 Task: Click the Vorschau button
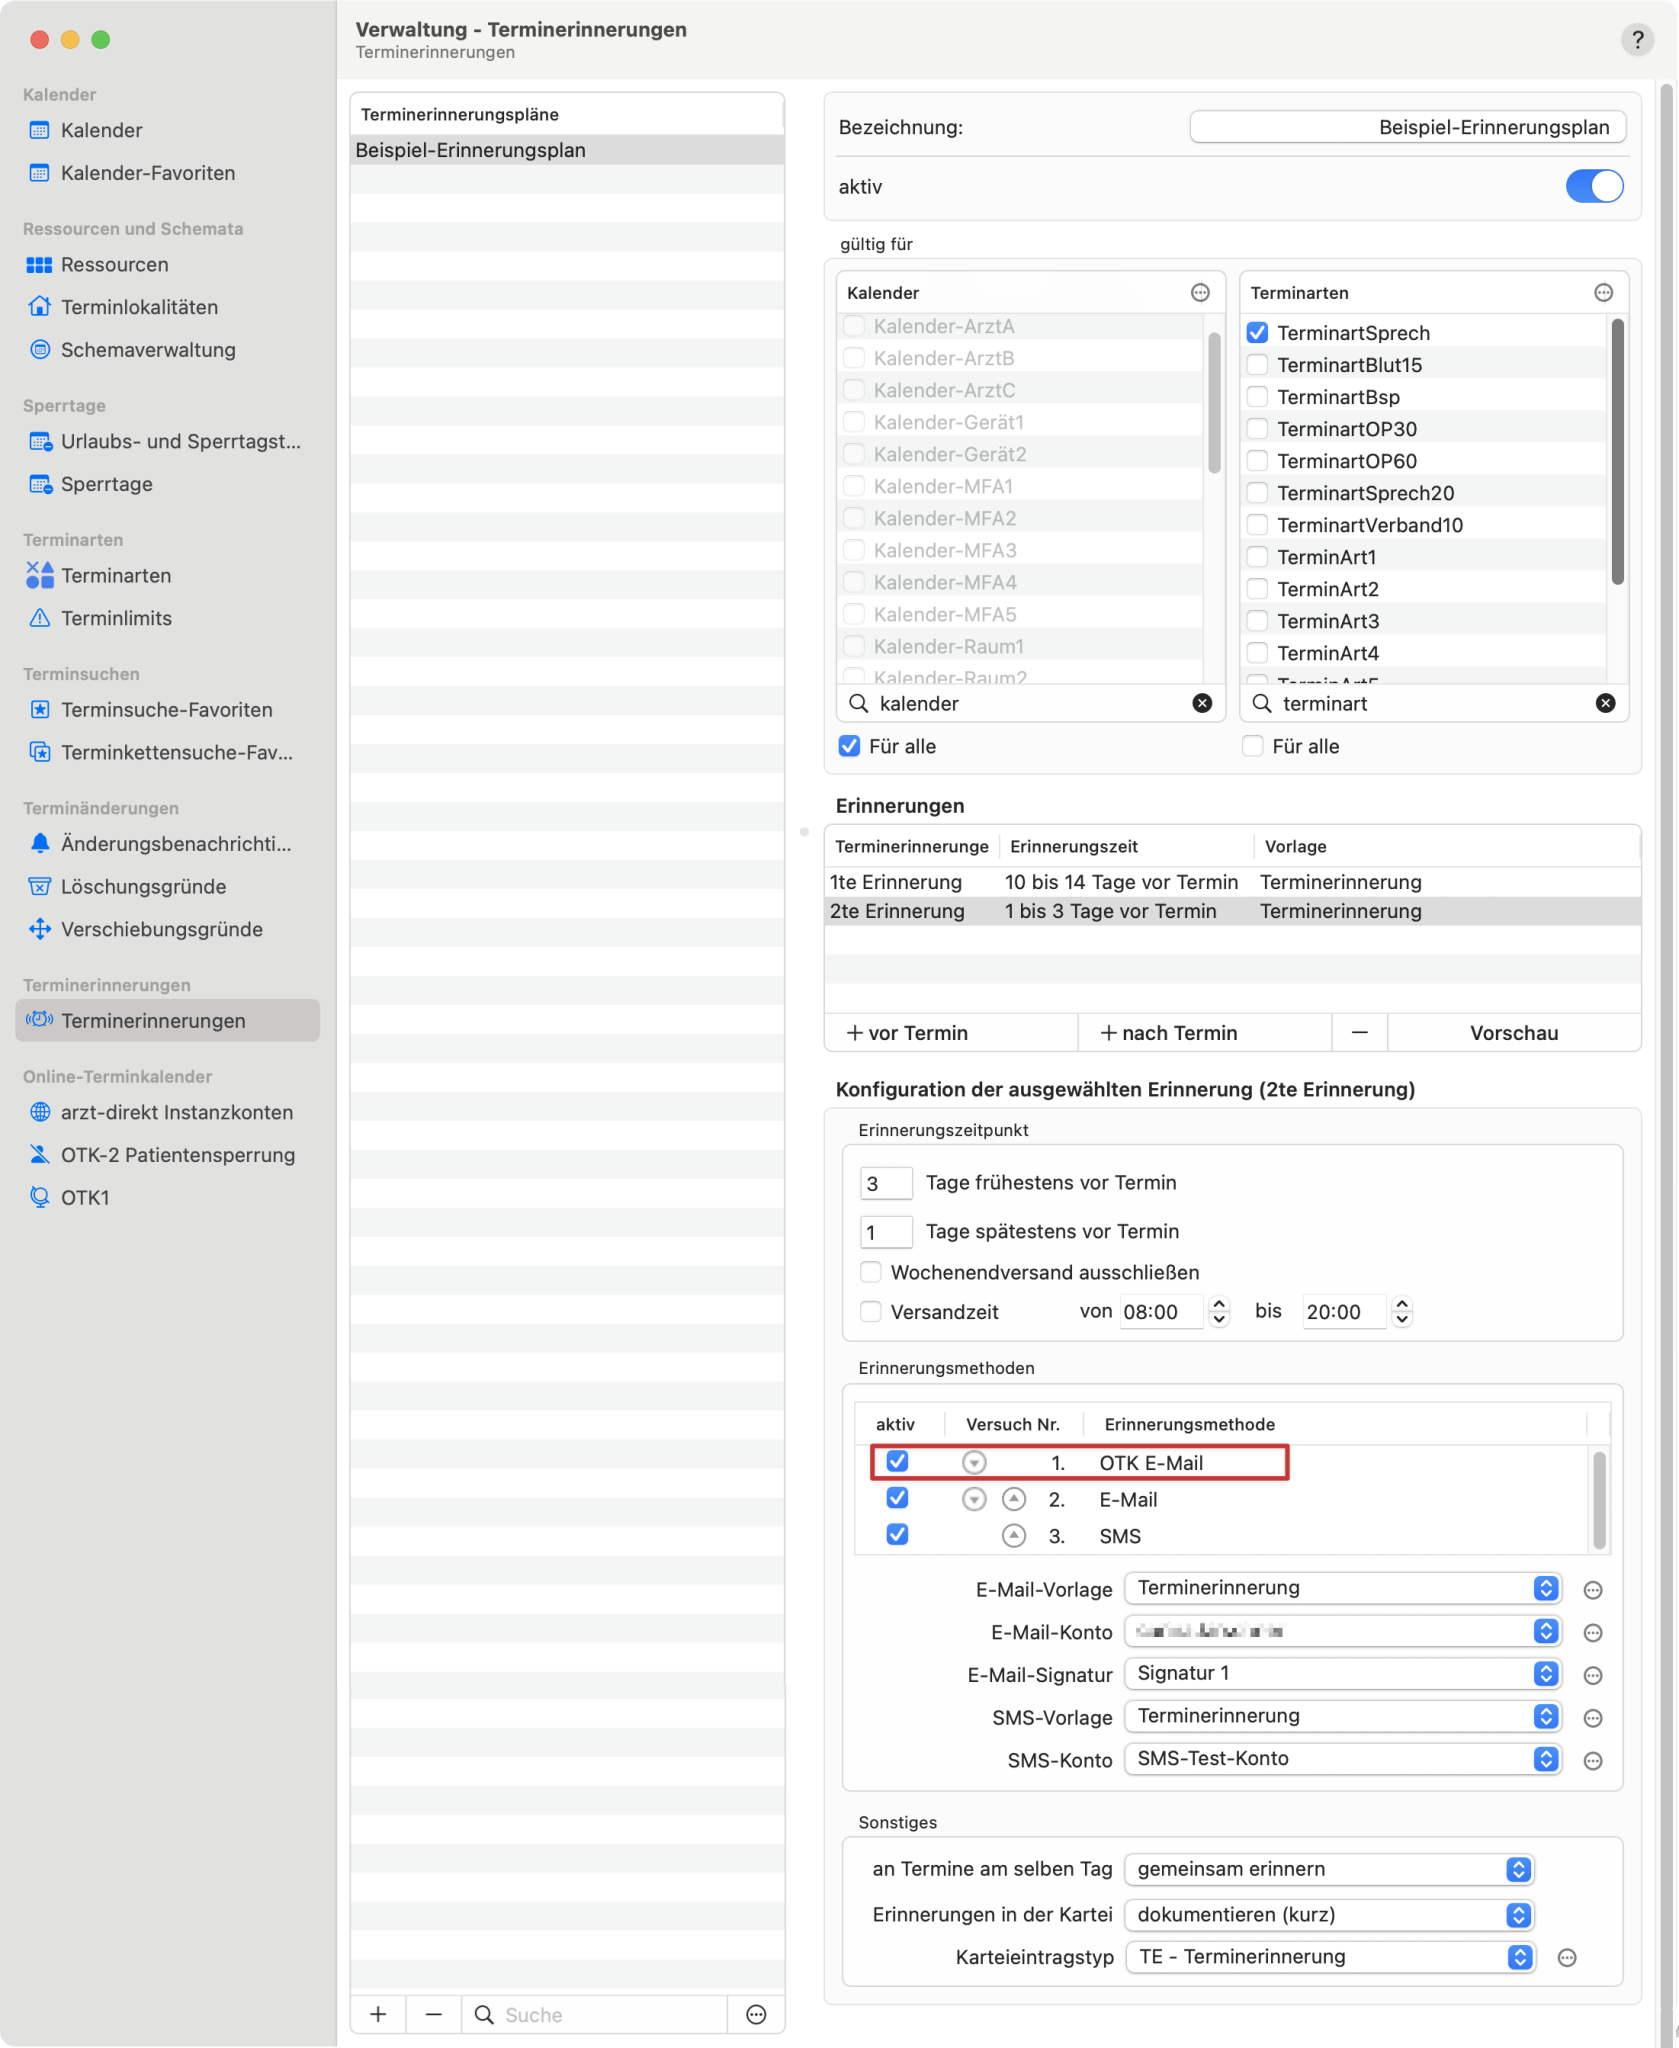tap(1513, 1033)
